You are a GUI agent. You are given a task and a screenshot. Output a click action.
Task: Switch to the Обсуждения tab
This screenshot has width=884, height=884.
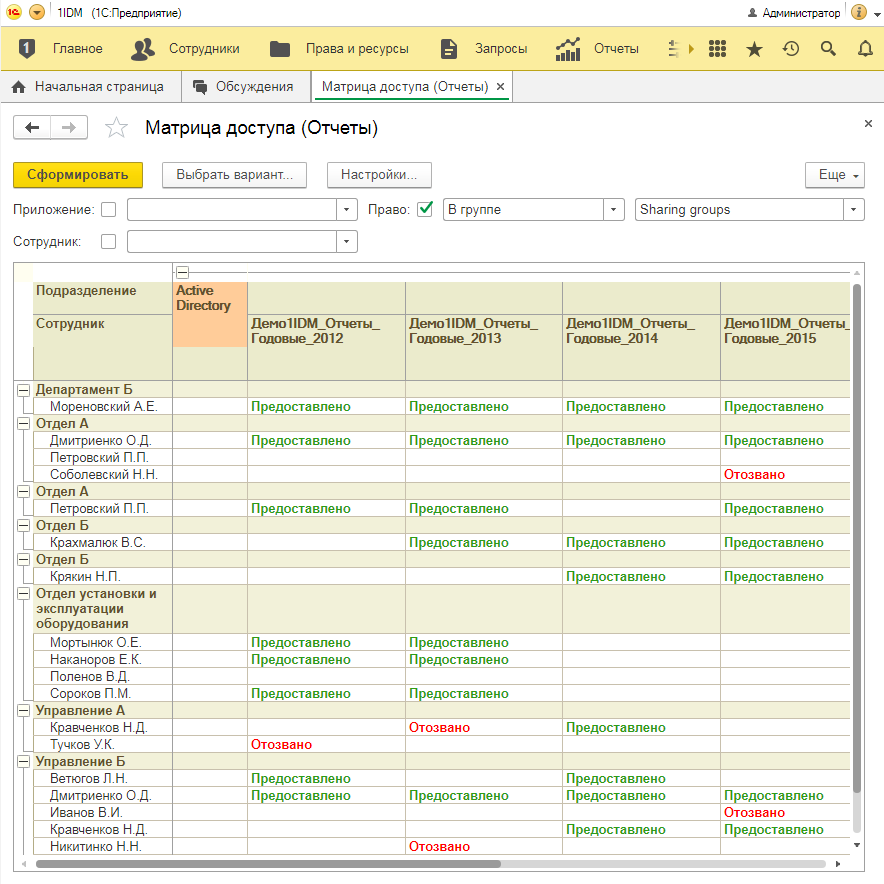pos(244,87)
